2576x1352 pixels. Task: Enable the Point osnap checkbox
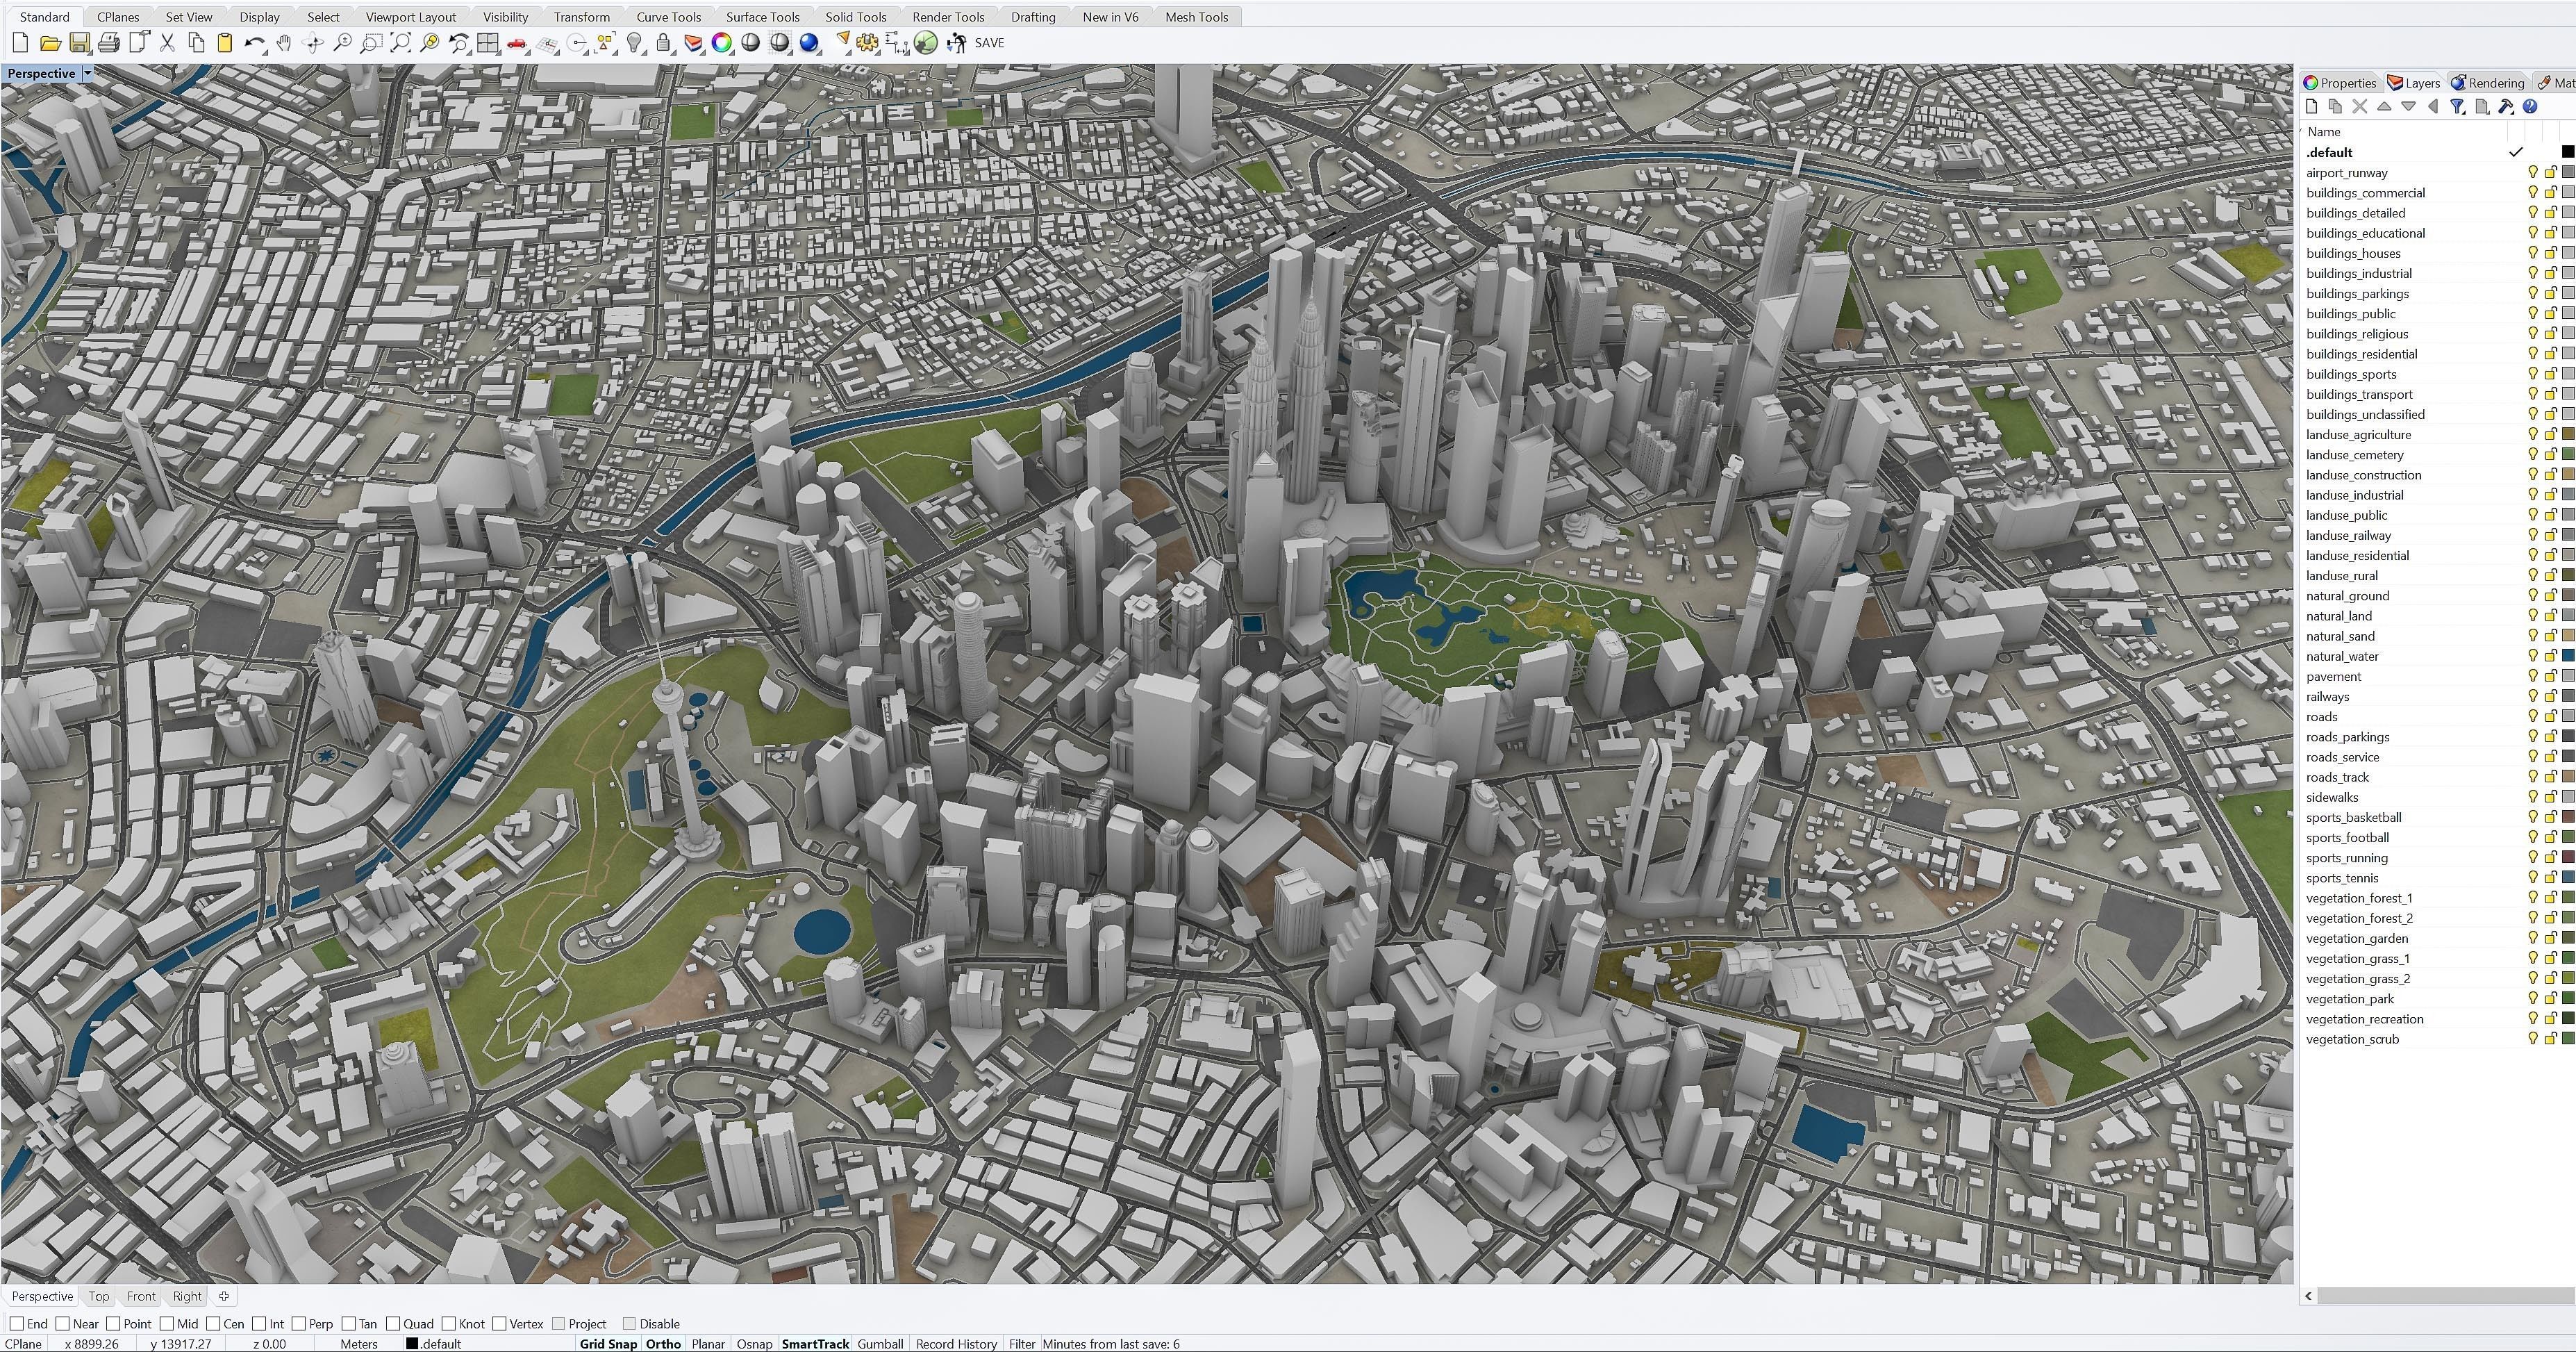[114, 1324]
